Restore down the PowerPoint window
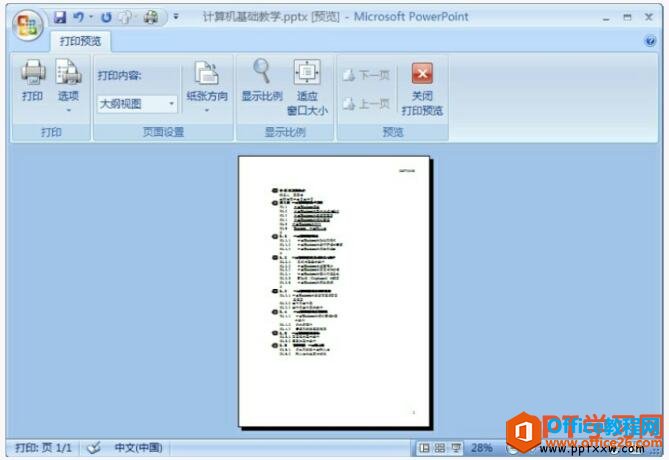669x460 pixels. (627, 17)
